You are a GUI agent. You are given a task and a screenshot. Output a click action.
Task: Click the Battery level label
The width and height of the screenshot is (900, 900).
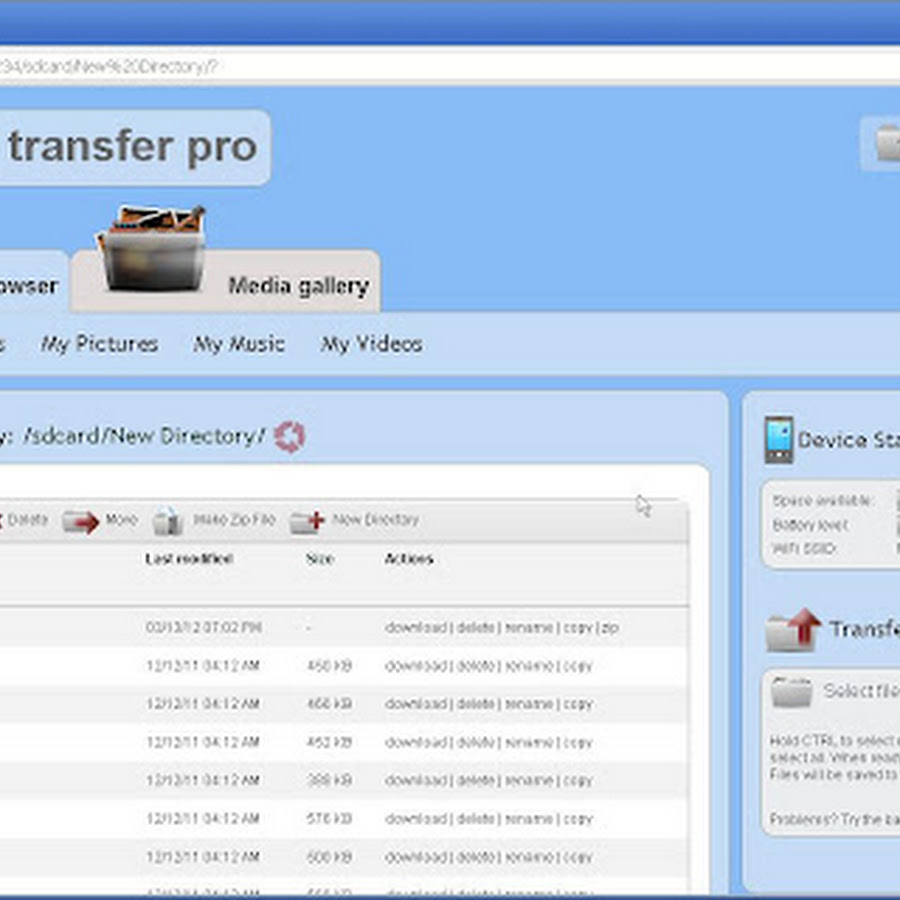[x=810, y=525]
